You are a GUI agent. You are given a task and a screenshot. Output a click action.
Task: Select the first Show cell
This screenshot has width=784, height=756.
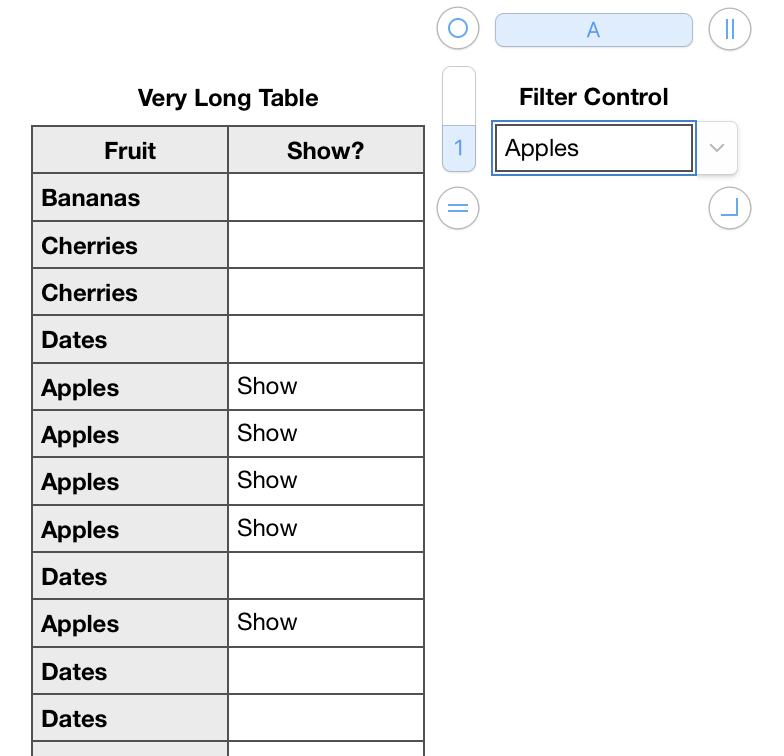click(x=325, y=387)
